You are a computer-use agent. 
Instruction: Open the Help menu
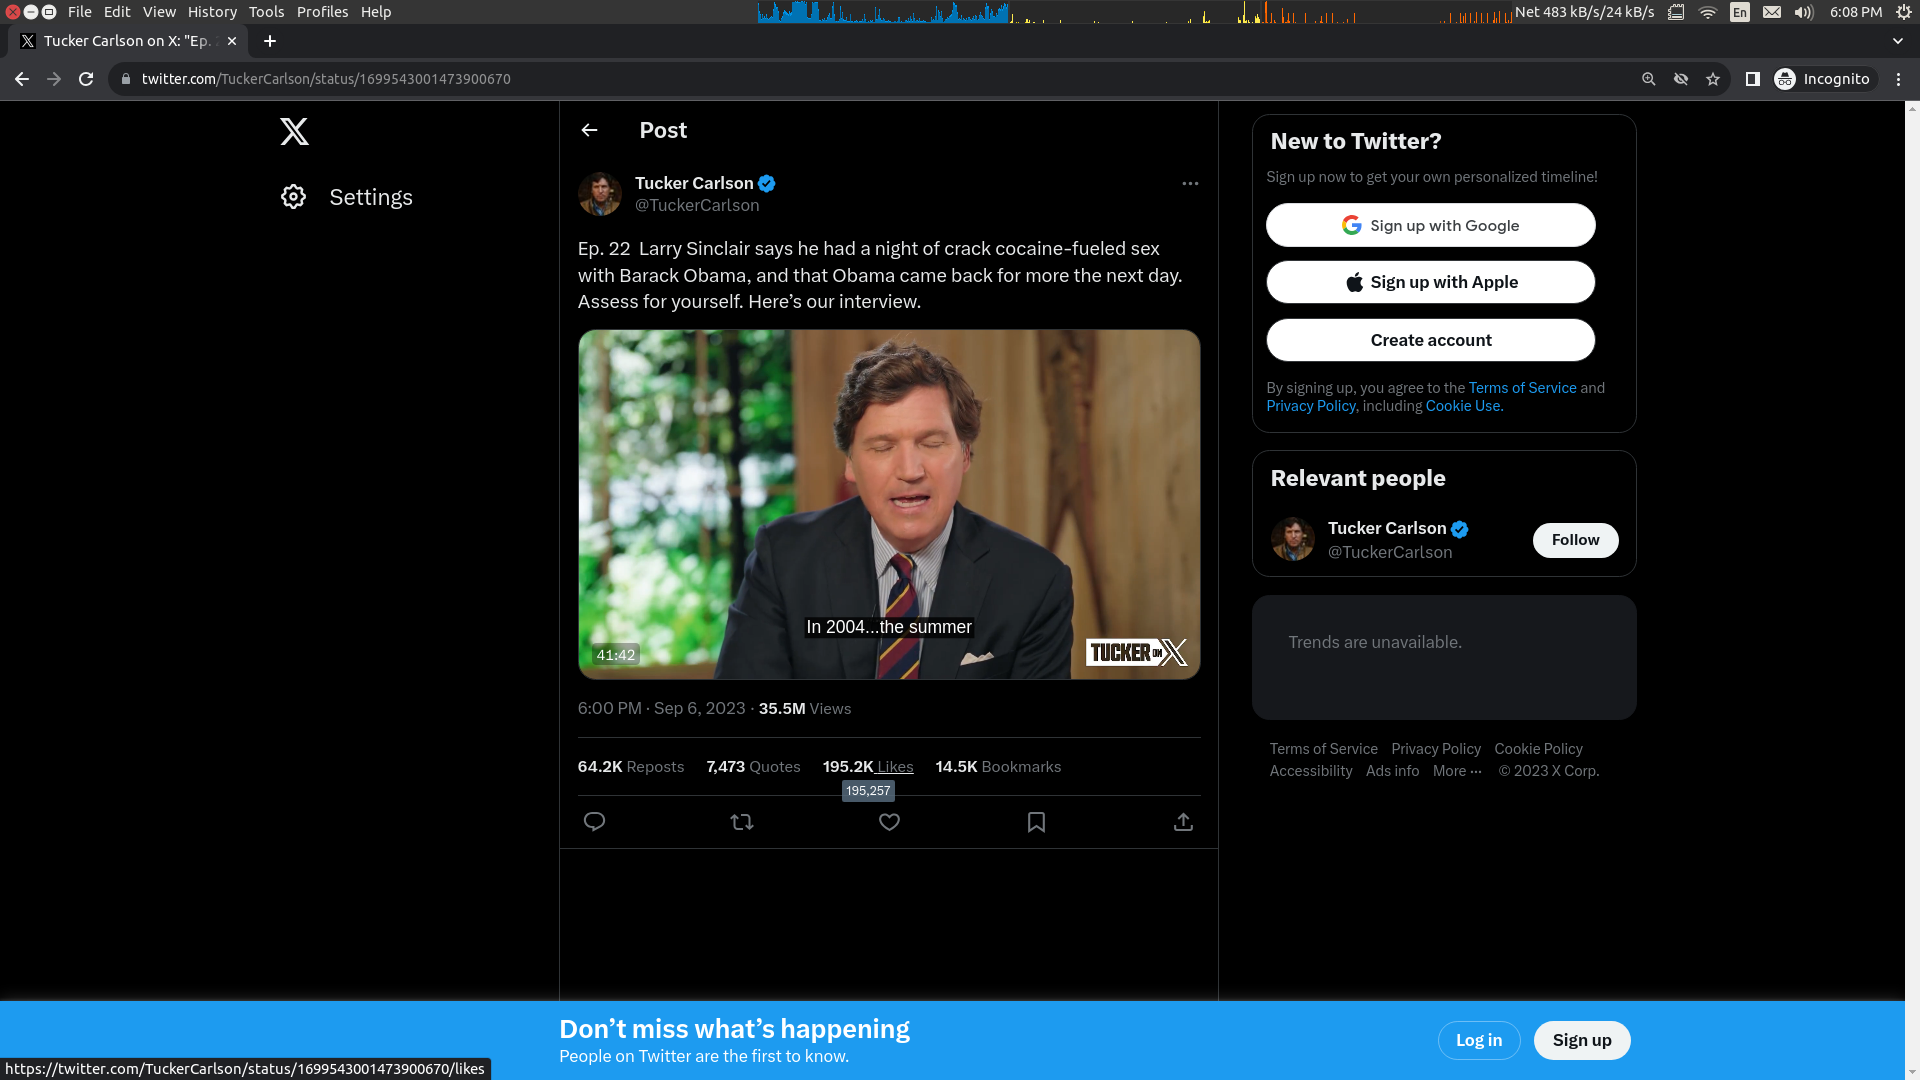tap(376, 12)
